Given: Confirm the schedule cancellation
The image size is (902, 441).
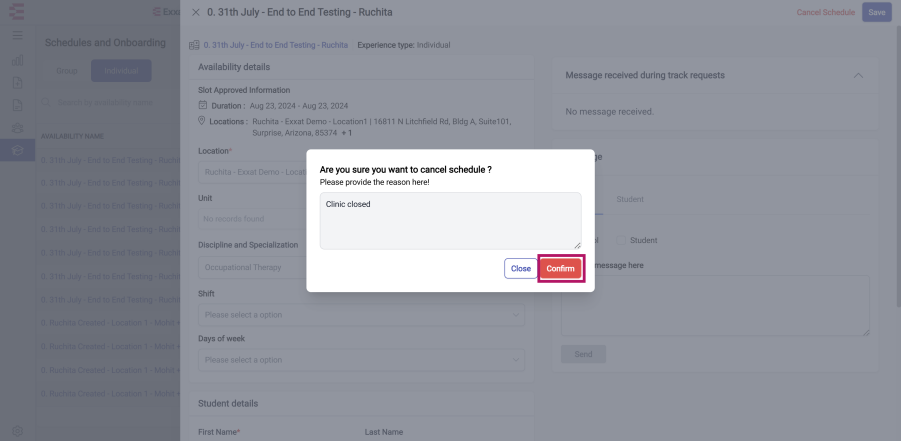Looking at the screenshot, I should (560, 269).
